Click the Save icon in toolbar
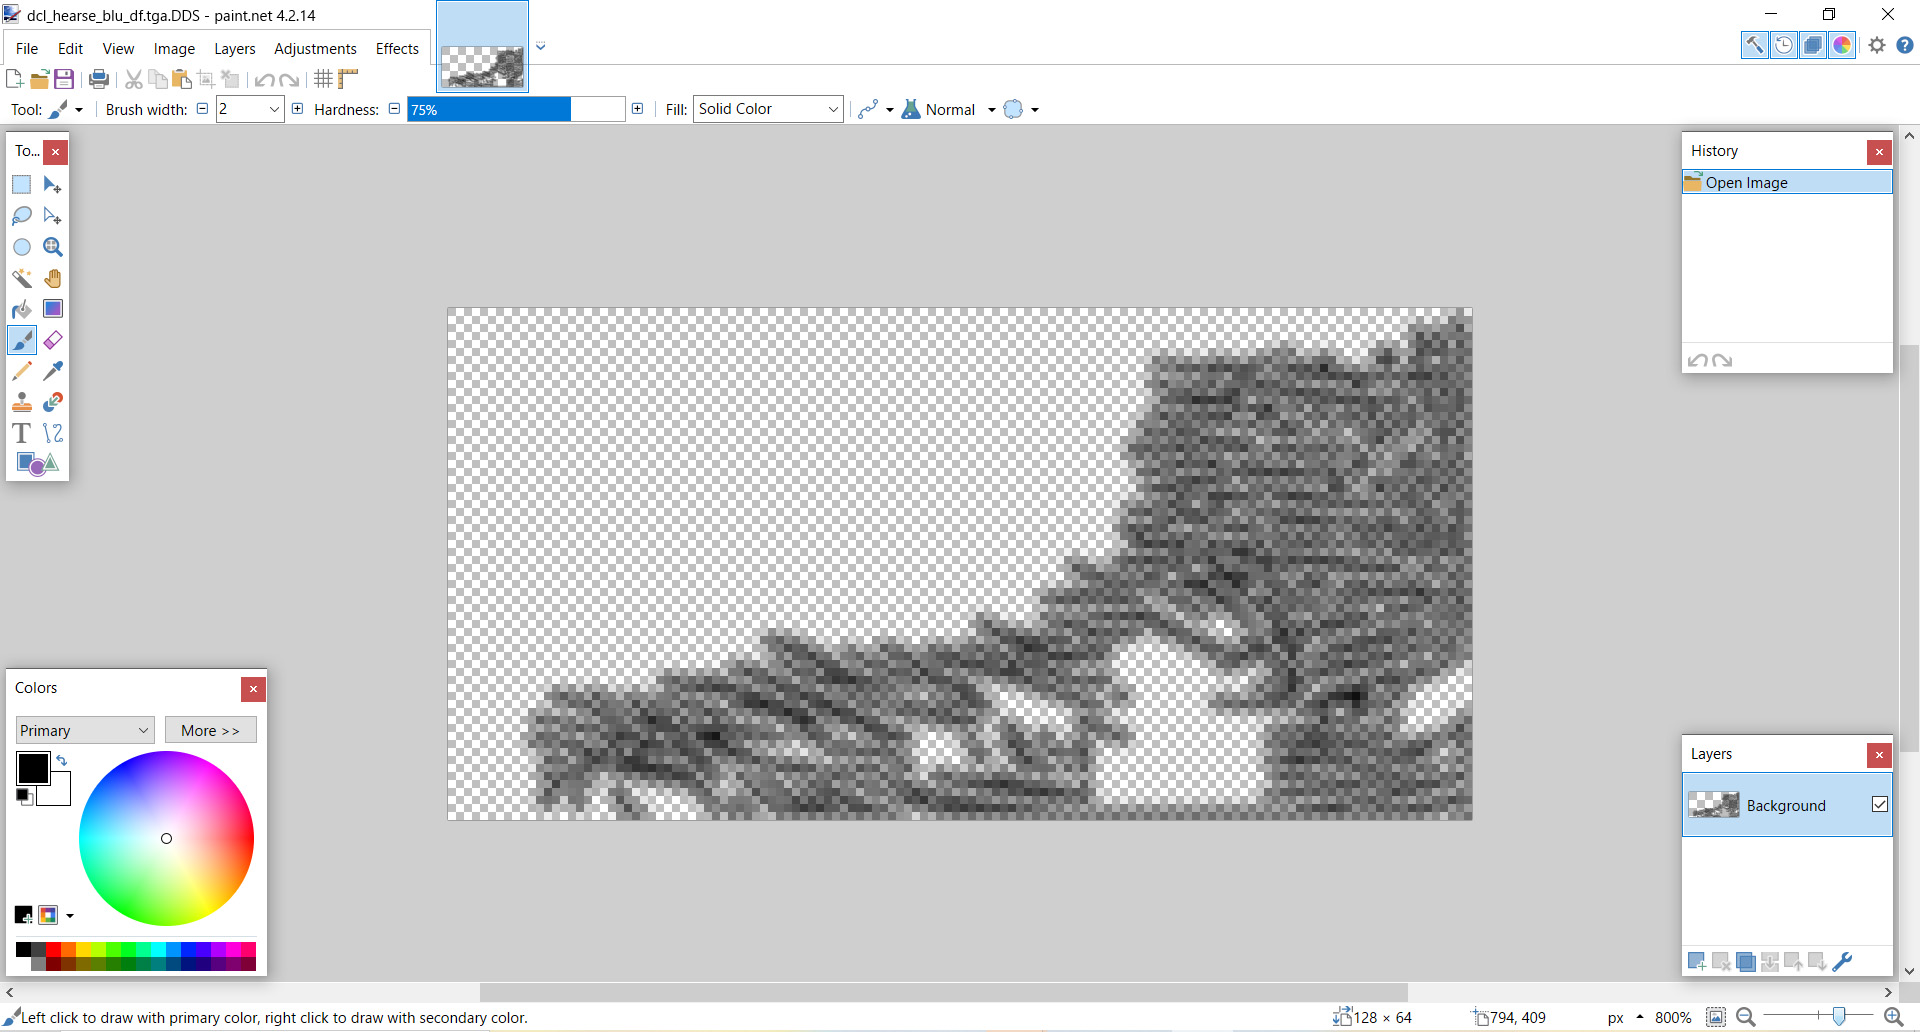 click(x=64, y=79)
